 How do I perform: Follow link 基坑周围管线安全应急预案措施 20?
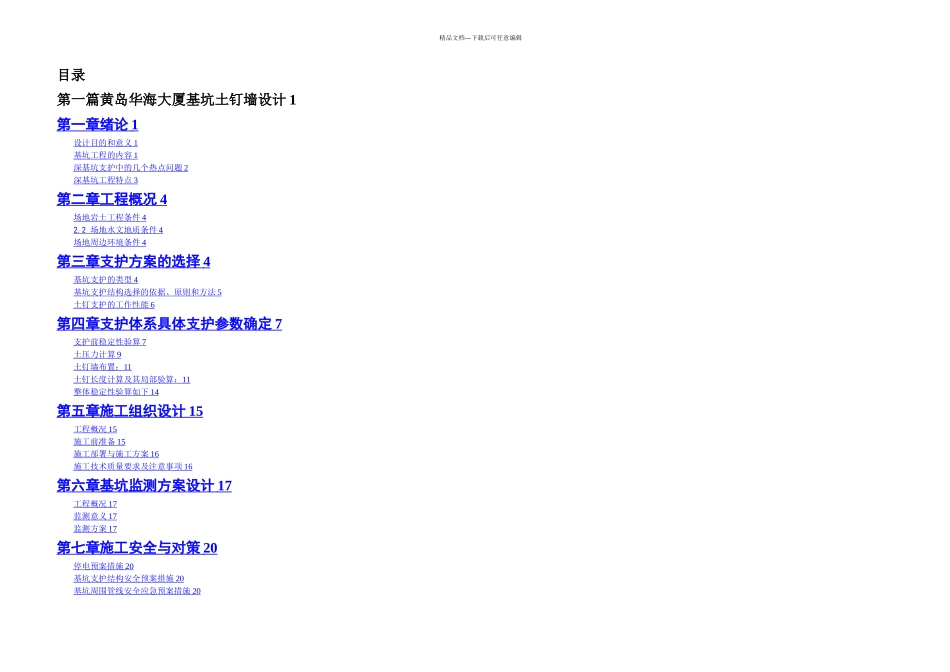pos(137,591)
